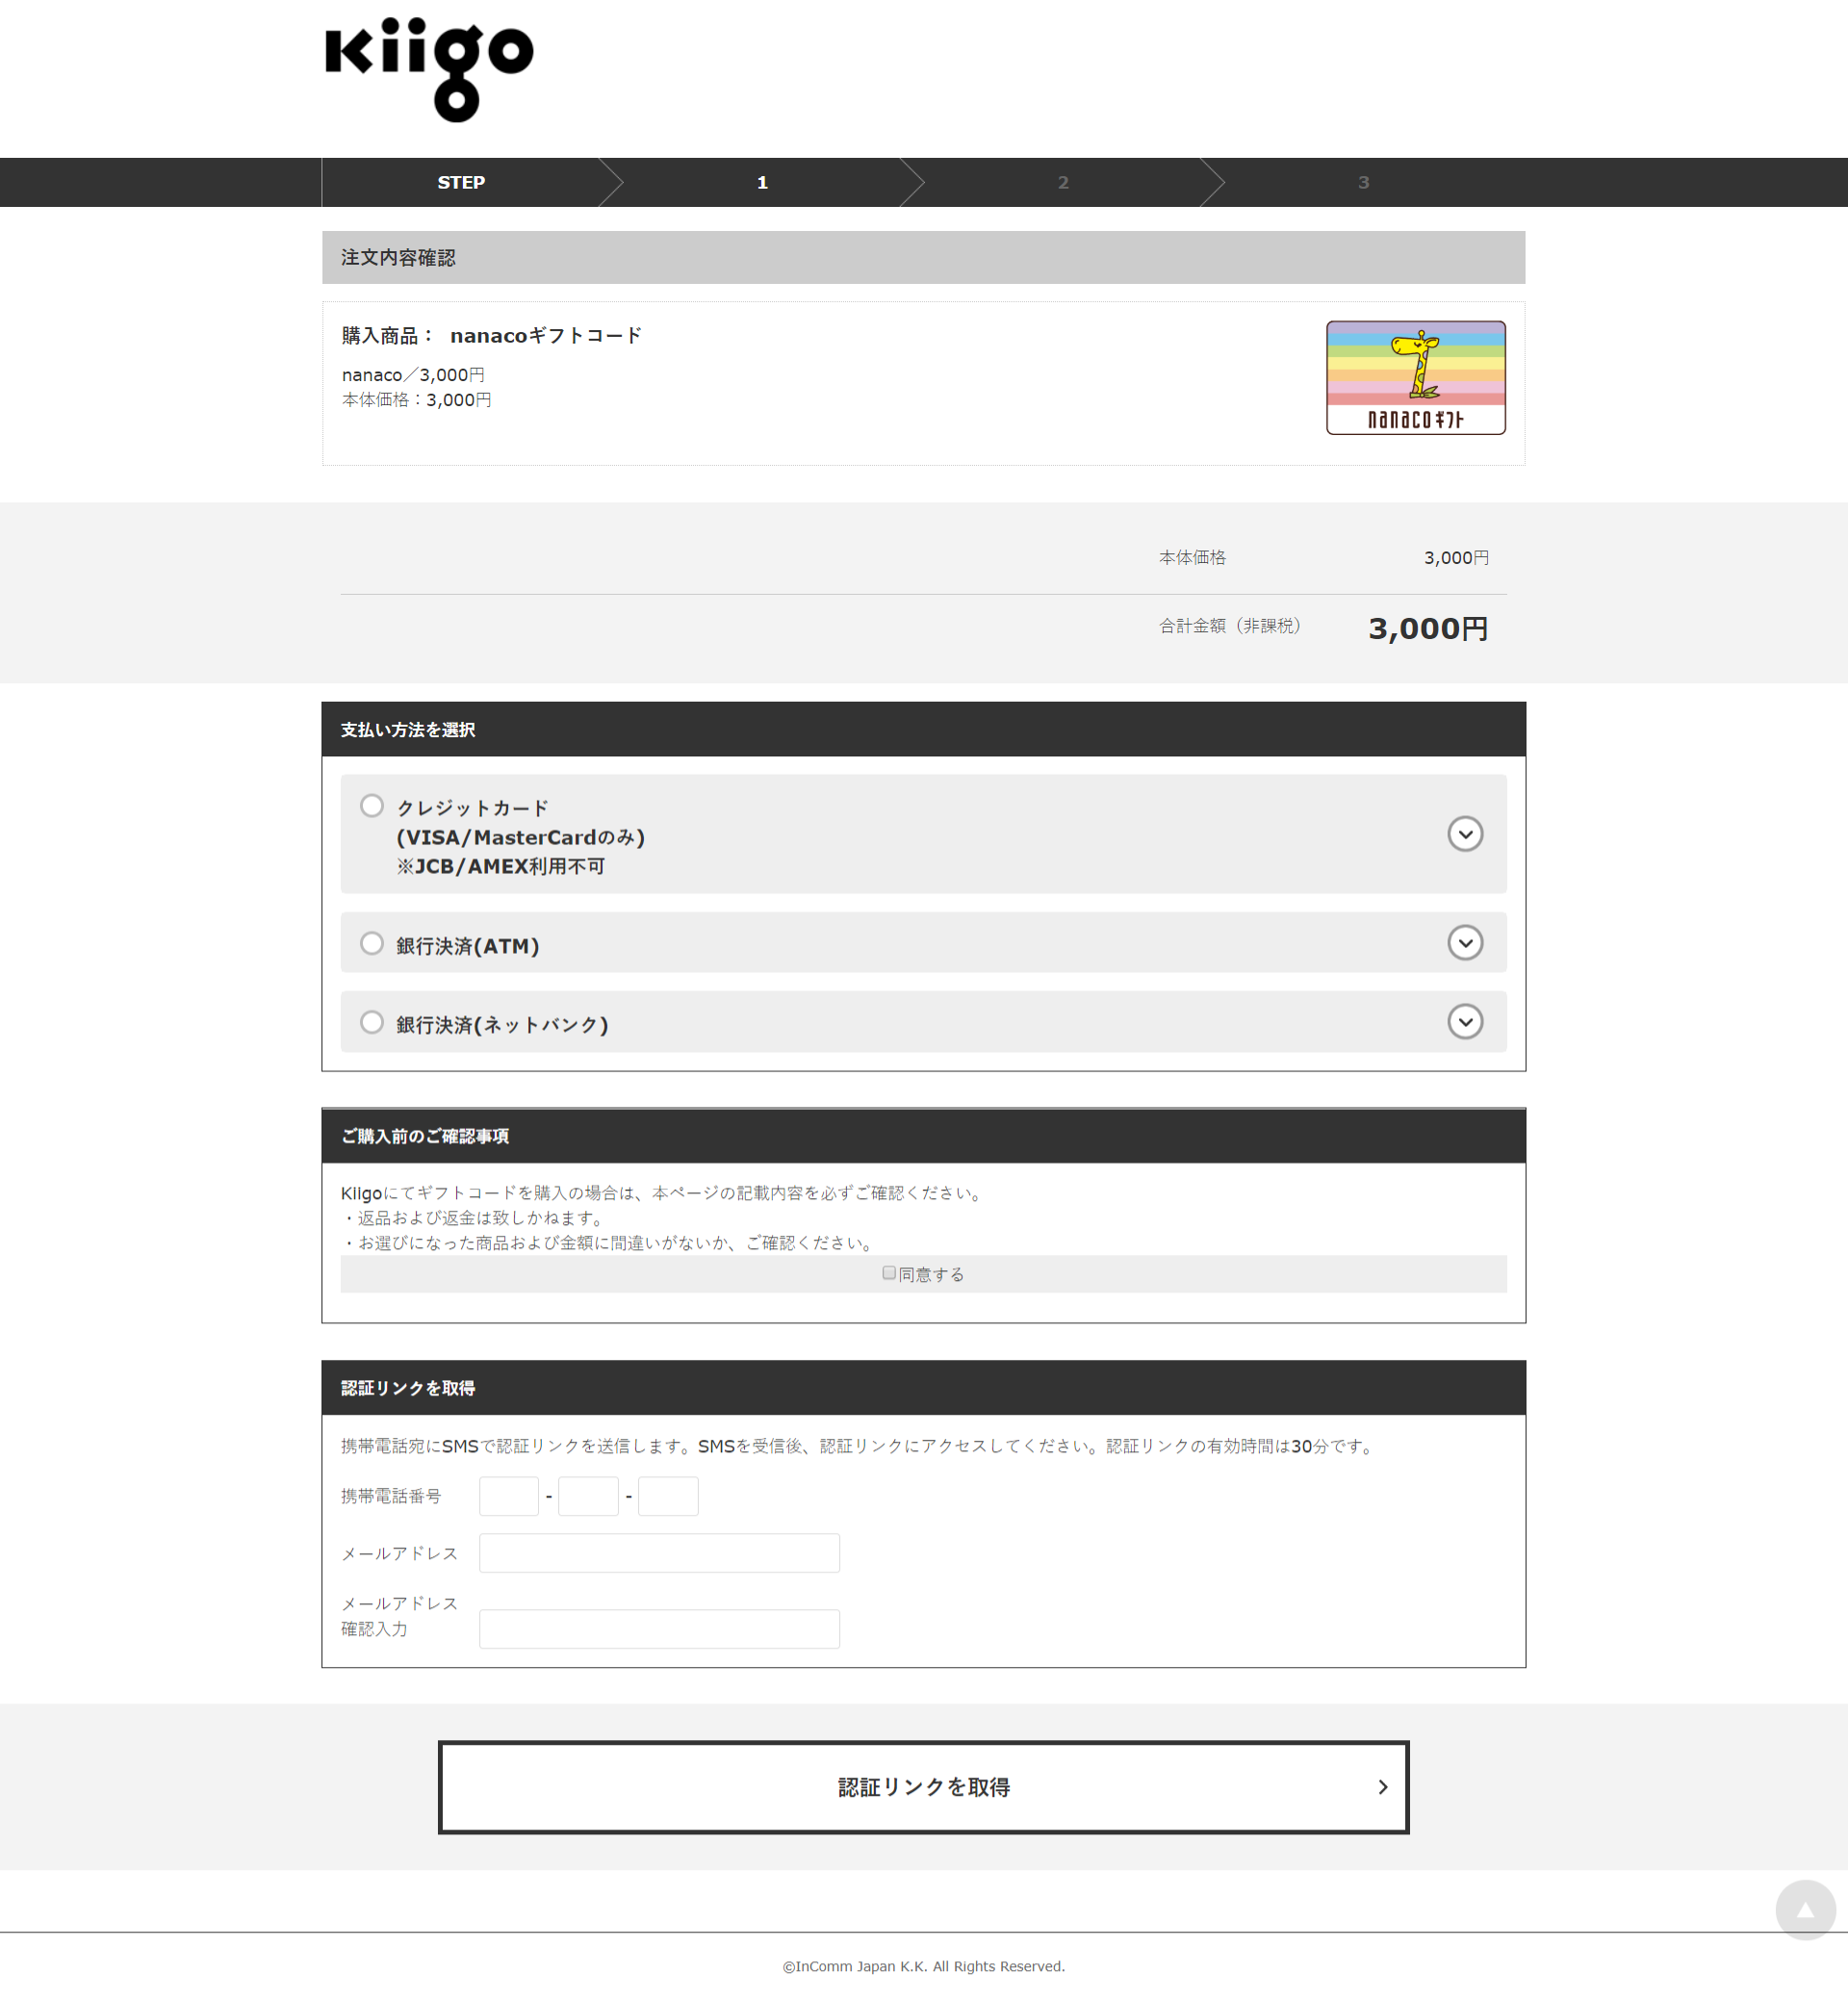Click the Kiigo logo
Viewport: 1848px width, 1999px height.
429,70
